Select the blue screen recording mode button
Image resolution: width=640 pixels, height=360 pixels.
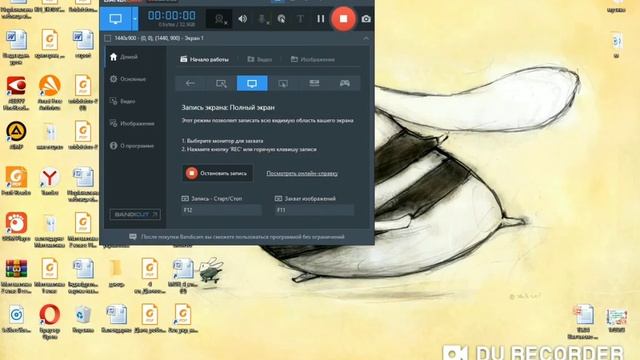coord(116,19)
